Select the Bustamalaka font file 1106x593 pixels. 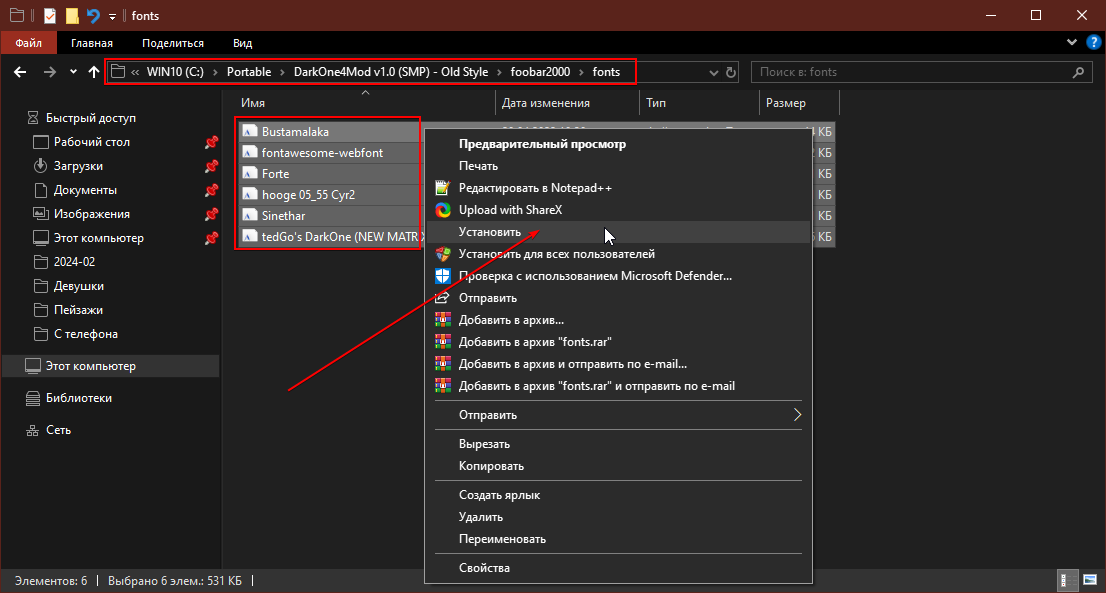tap(295, 132)
